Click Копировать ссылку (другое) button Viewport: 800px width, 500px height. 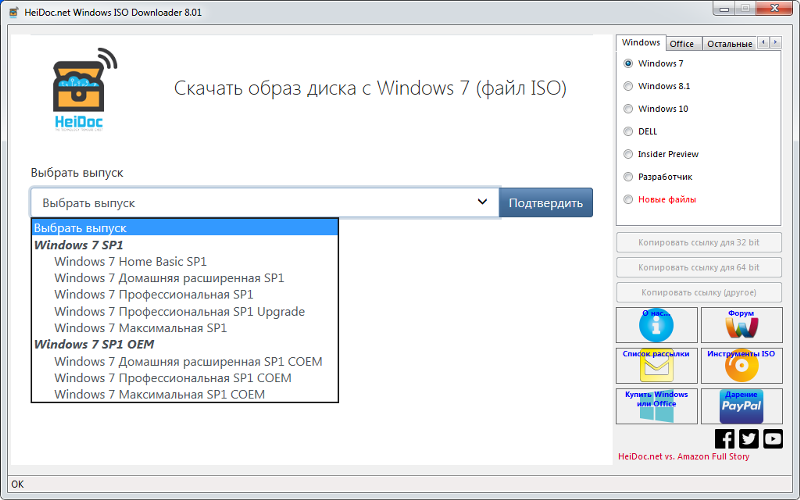(698, 292)
